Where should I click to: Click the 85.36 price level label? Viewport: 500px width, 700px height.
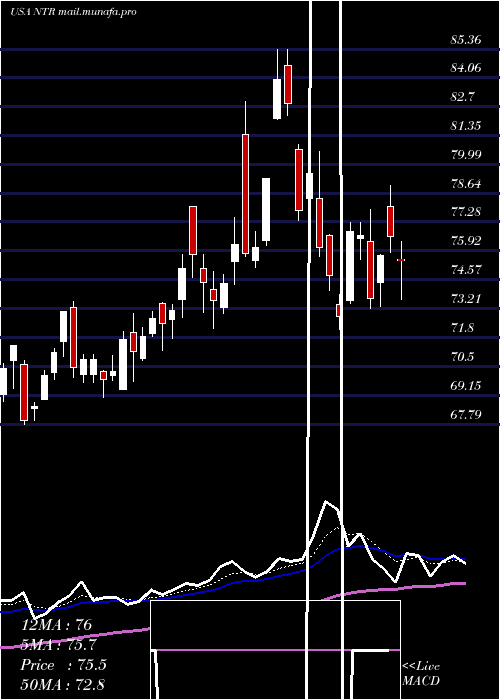[466, 40]
